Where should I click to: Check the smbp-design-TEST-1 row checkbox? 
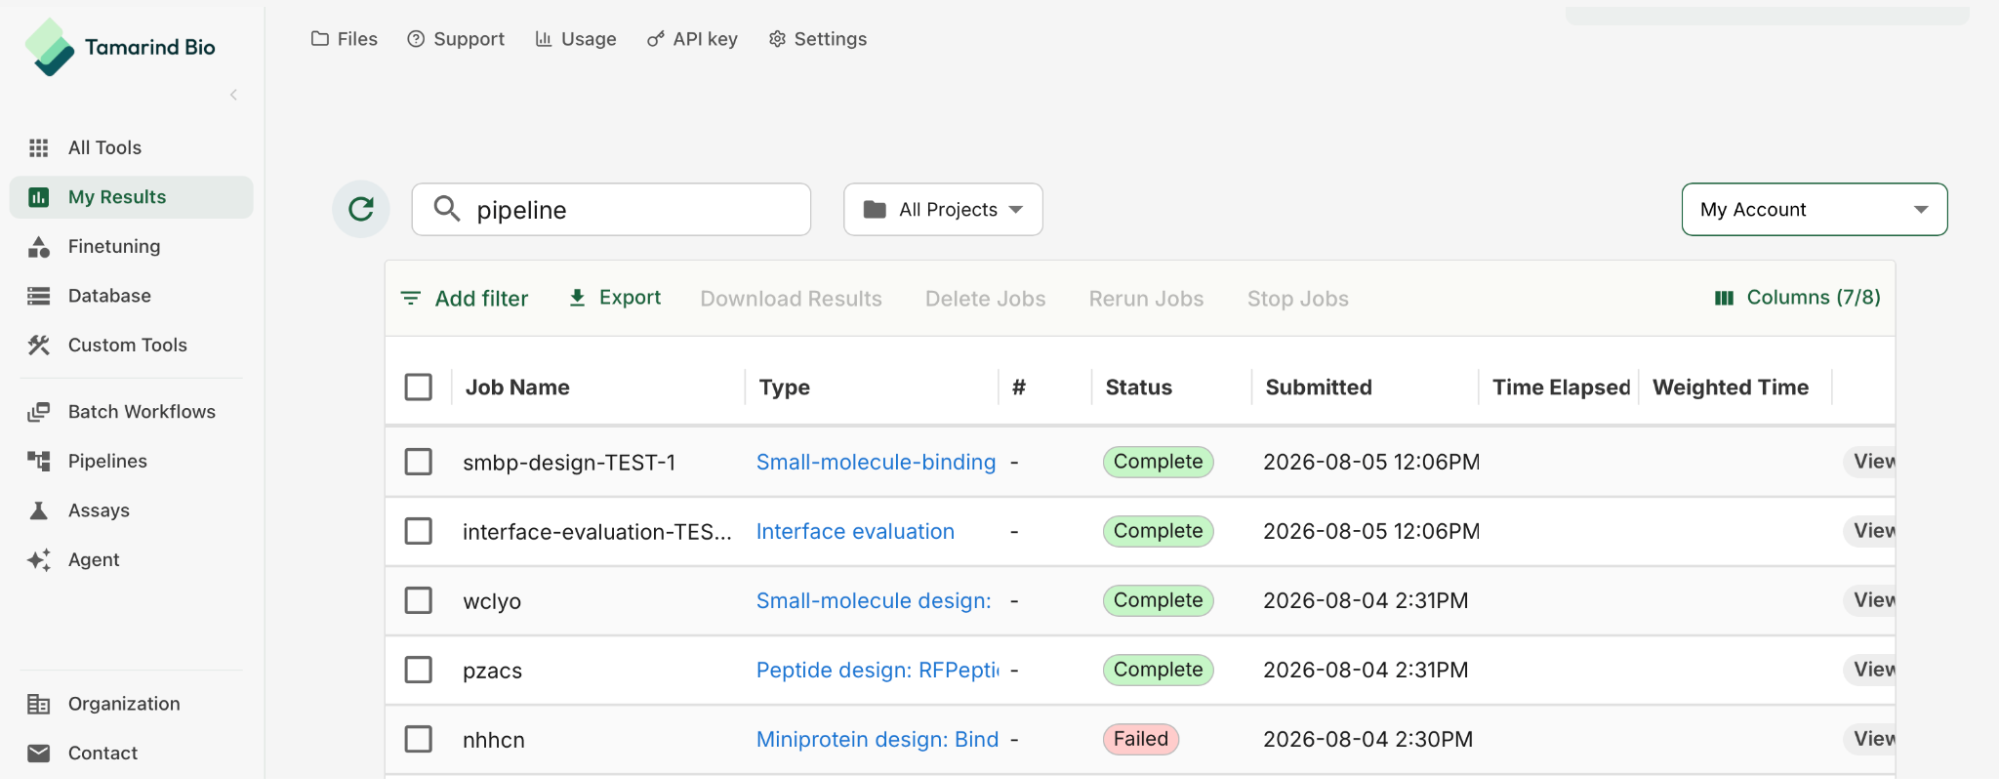point(418,462)
